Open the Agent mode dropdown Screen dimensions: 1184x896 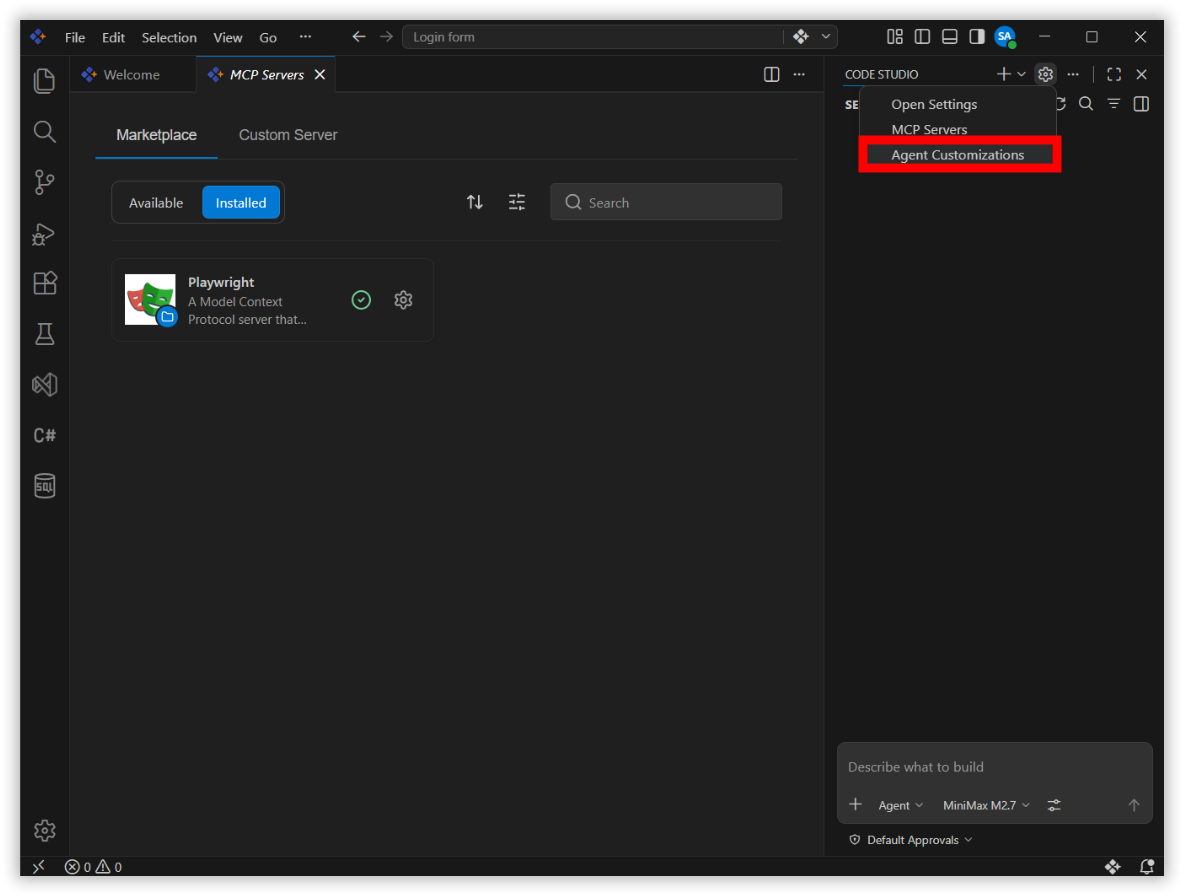click(x=900, y=805)
